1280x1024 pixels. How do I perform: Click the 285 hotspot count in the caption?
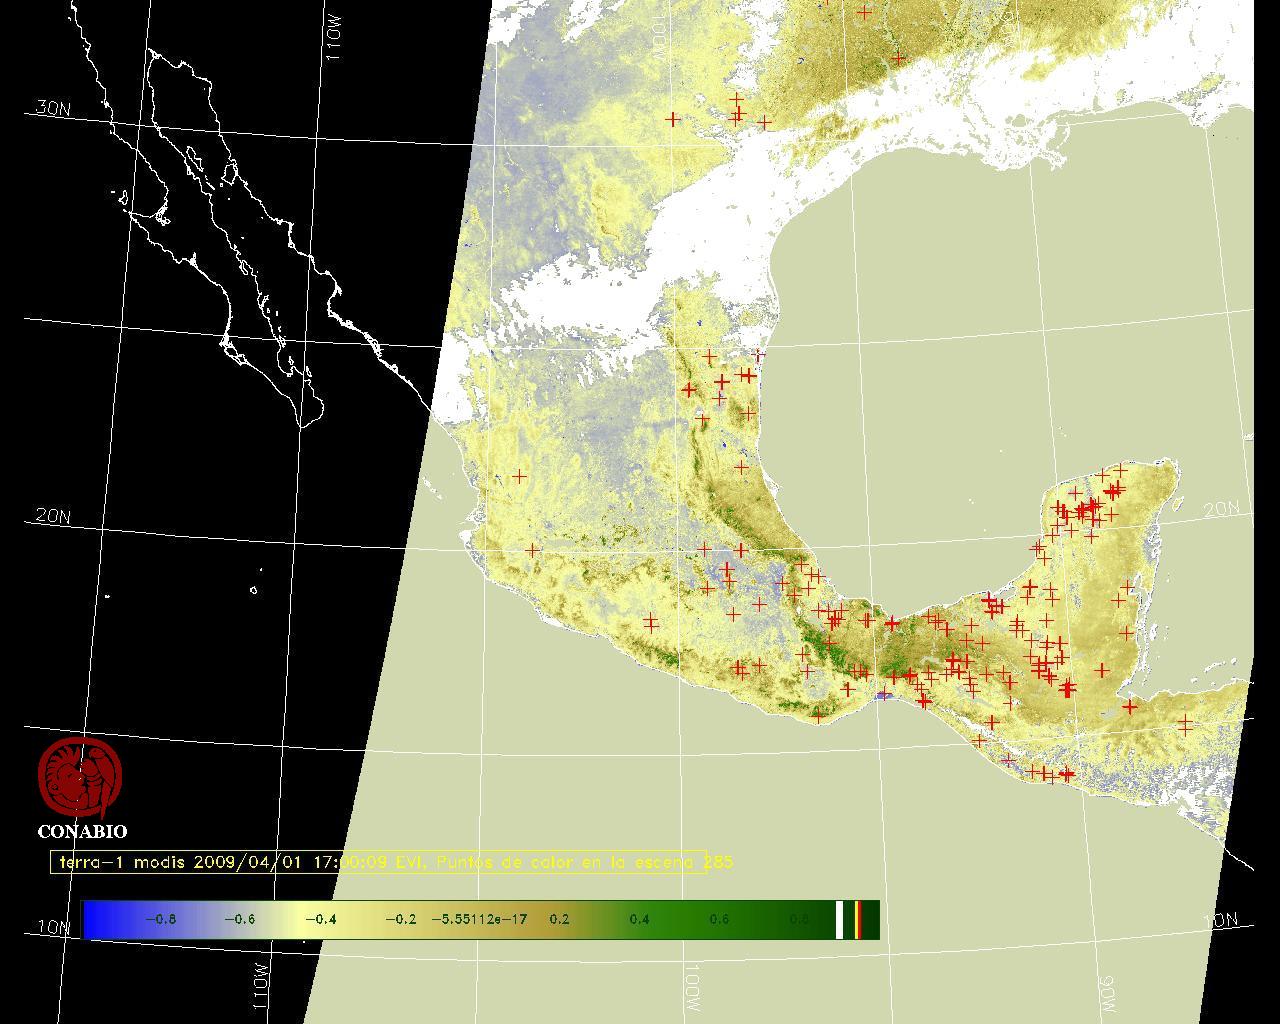(x=719, y=861)
